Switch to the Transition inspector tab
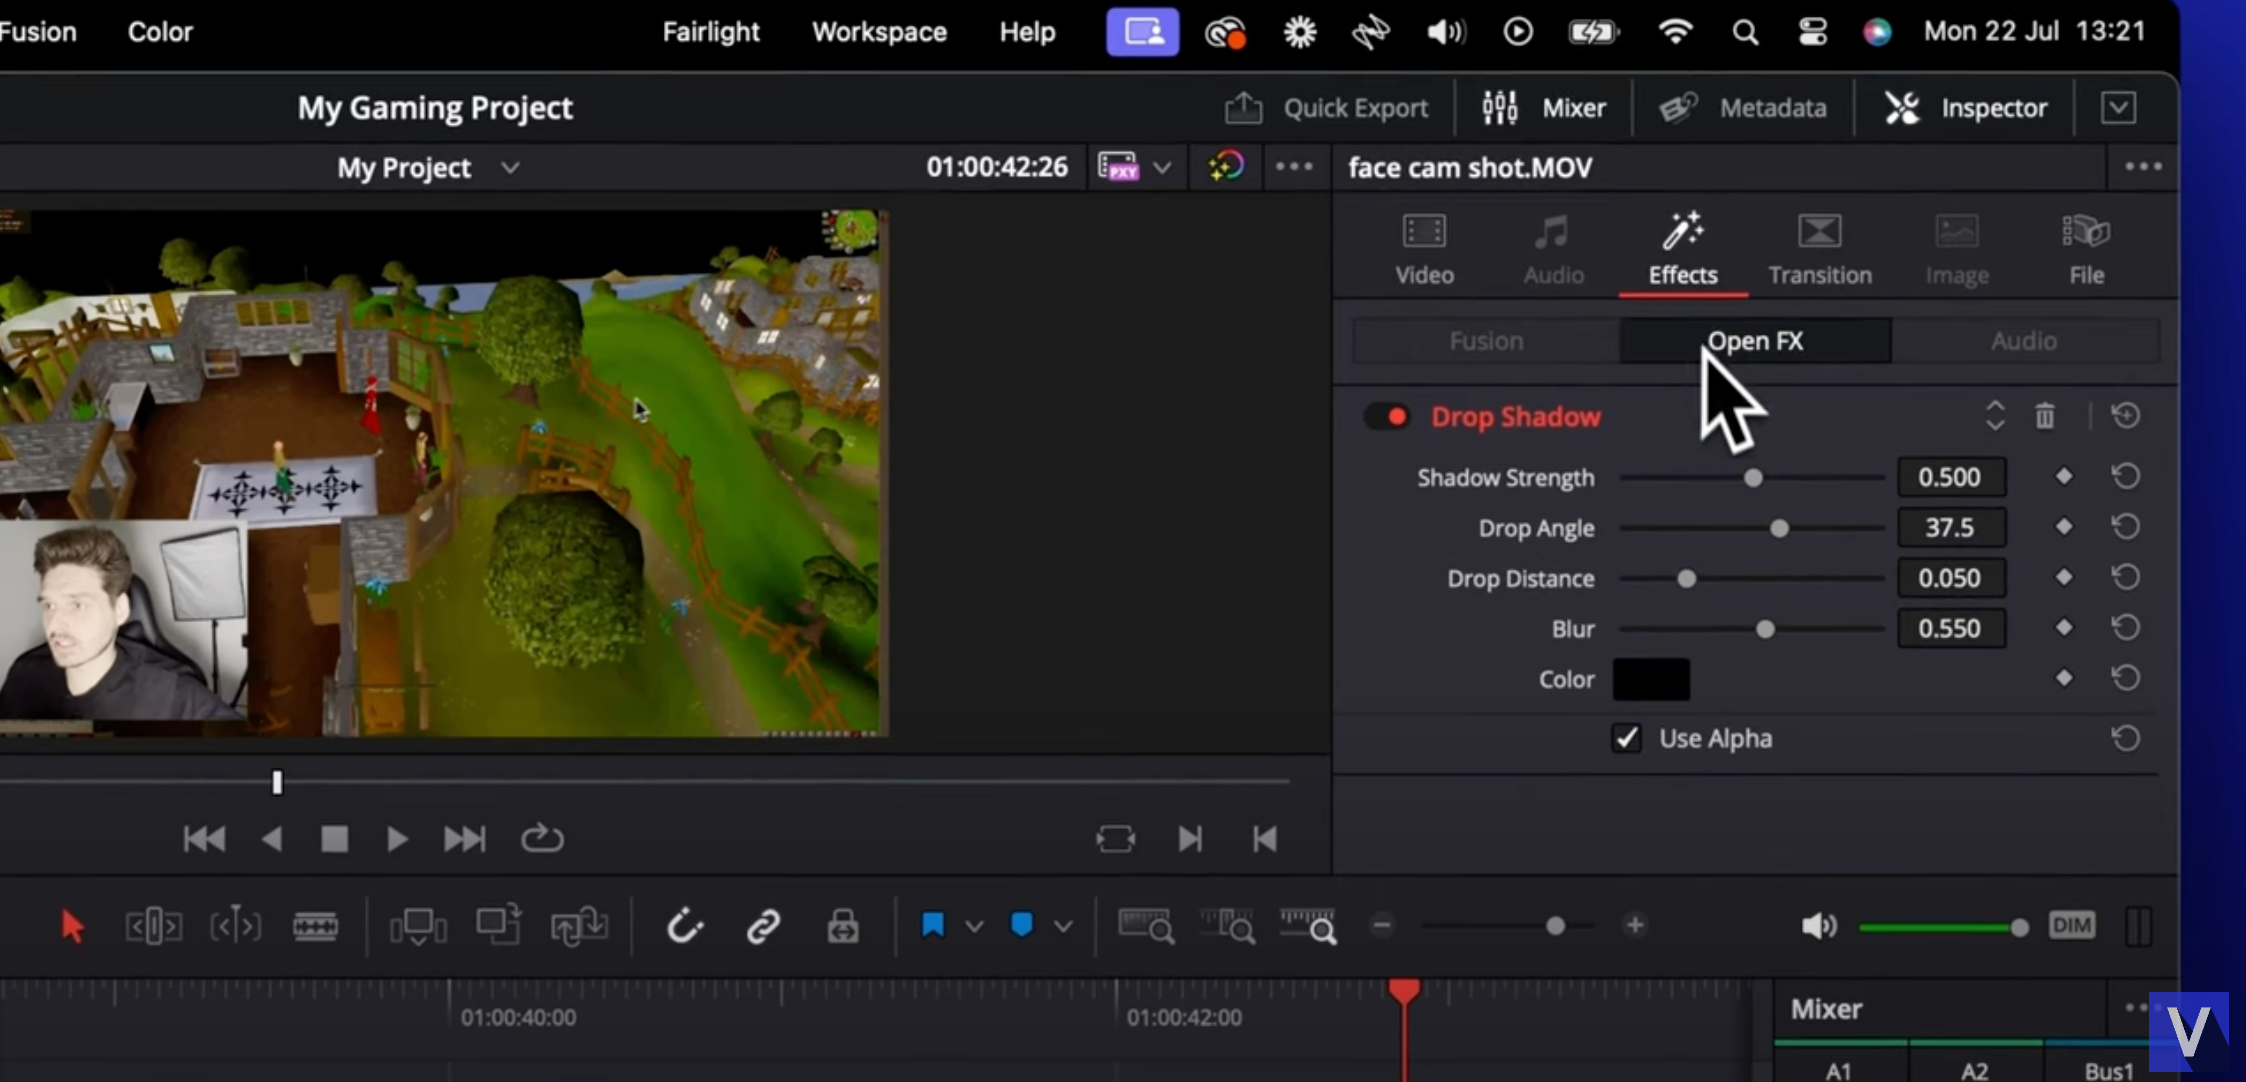Image resolution: width=2246 pixels, height=1082 pixels. [x=1819, y=250]
